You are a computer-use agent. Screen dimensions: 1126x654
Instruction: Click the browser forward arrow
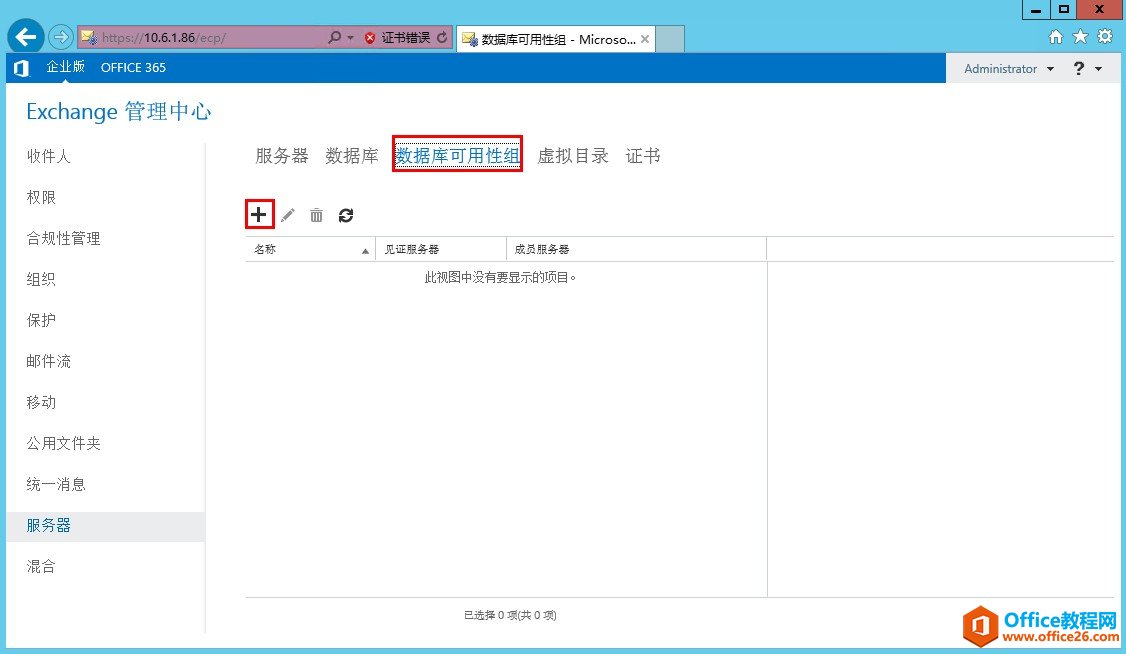pos(61,37)
